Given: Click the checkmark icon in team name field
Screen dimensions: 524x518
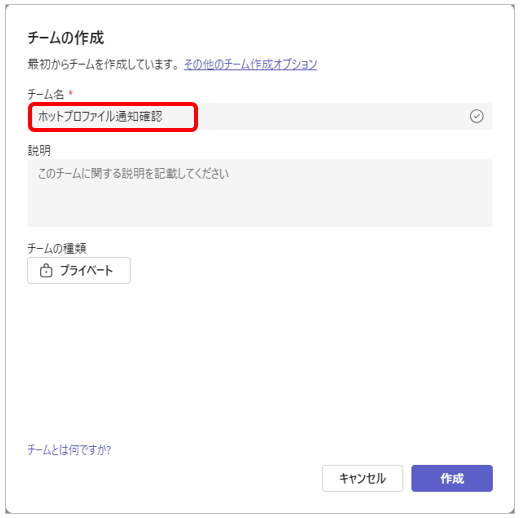Looking at the screenshot, I should [x=476, y=116].
